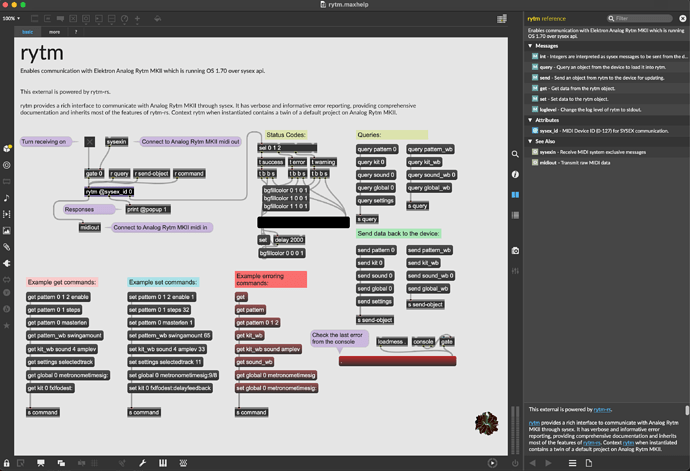The width and height of the screenshot is (690, 471).
Task: Click 'get pattern 0 1 steps' message box
Action: point(54,310)
